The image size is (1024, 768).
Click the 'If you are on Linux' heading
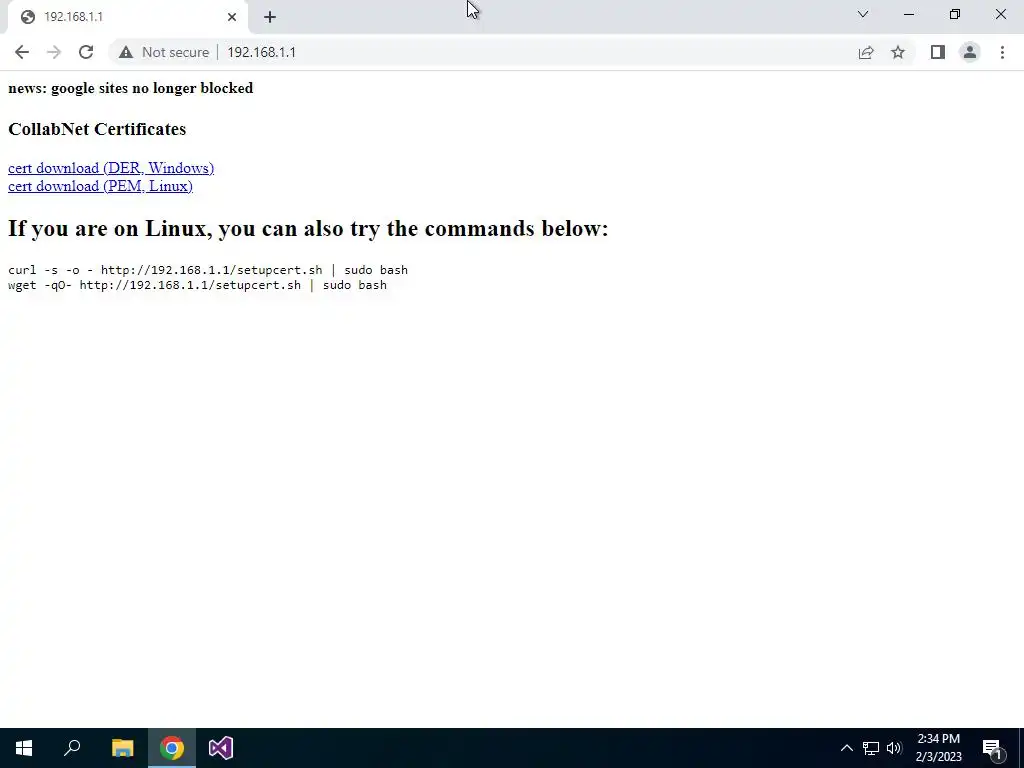pos(308,229)
